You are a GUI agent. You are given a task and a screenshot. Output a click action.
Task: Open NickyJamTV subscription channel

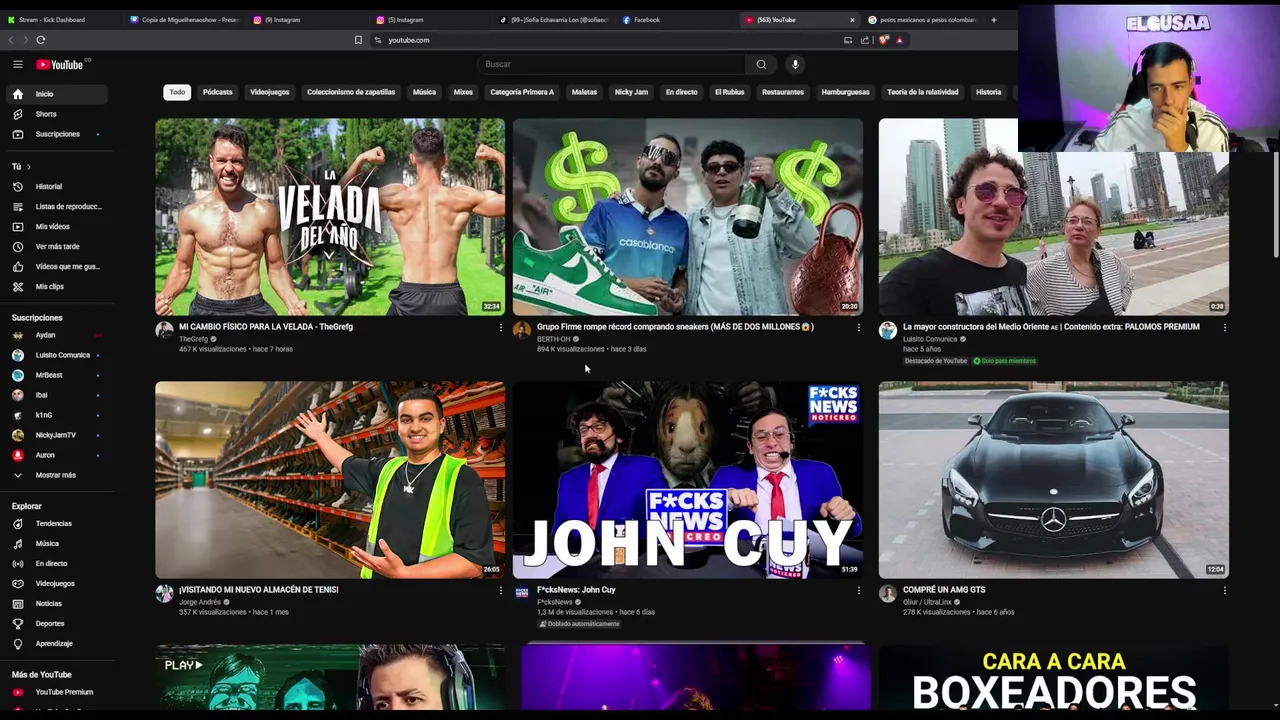coord(55,435)
